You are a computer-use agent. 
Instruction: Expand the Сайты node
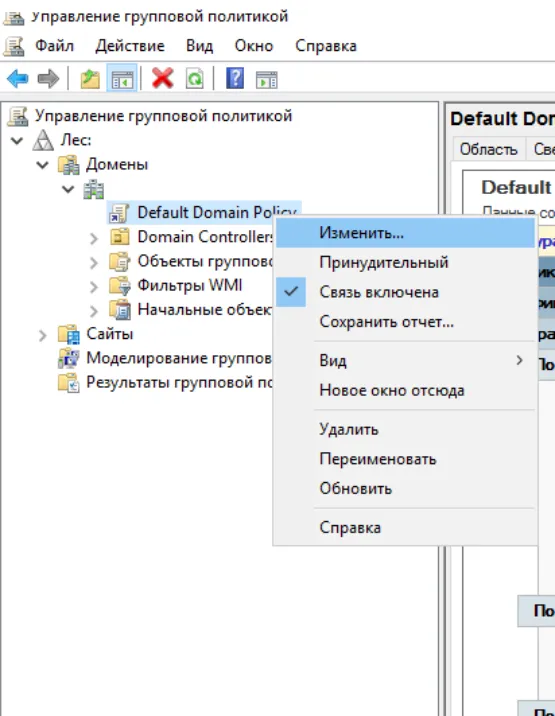(x=42, y=335)
